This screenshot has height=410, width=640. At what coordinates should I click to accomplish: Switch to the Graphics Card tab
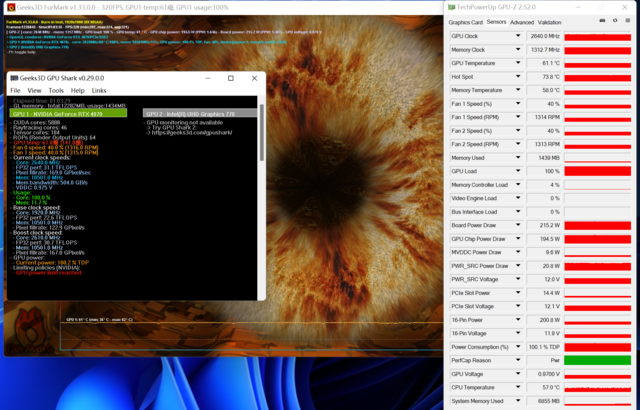465,22
